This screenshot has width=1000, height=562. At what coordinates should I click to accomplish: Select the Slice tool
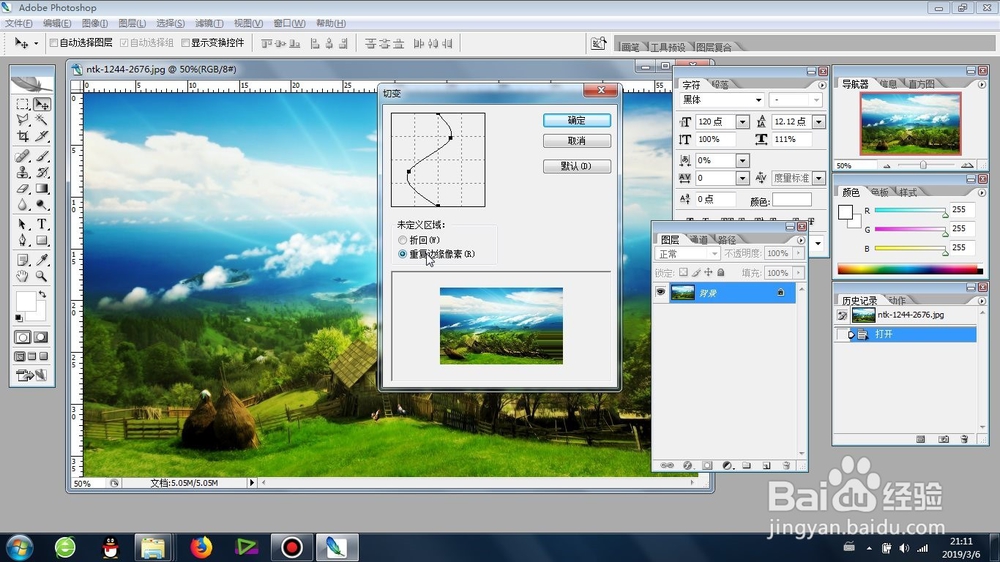coord(42,136)
